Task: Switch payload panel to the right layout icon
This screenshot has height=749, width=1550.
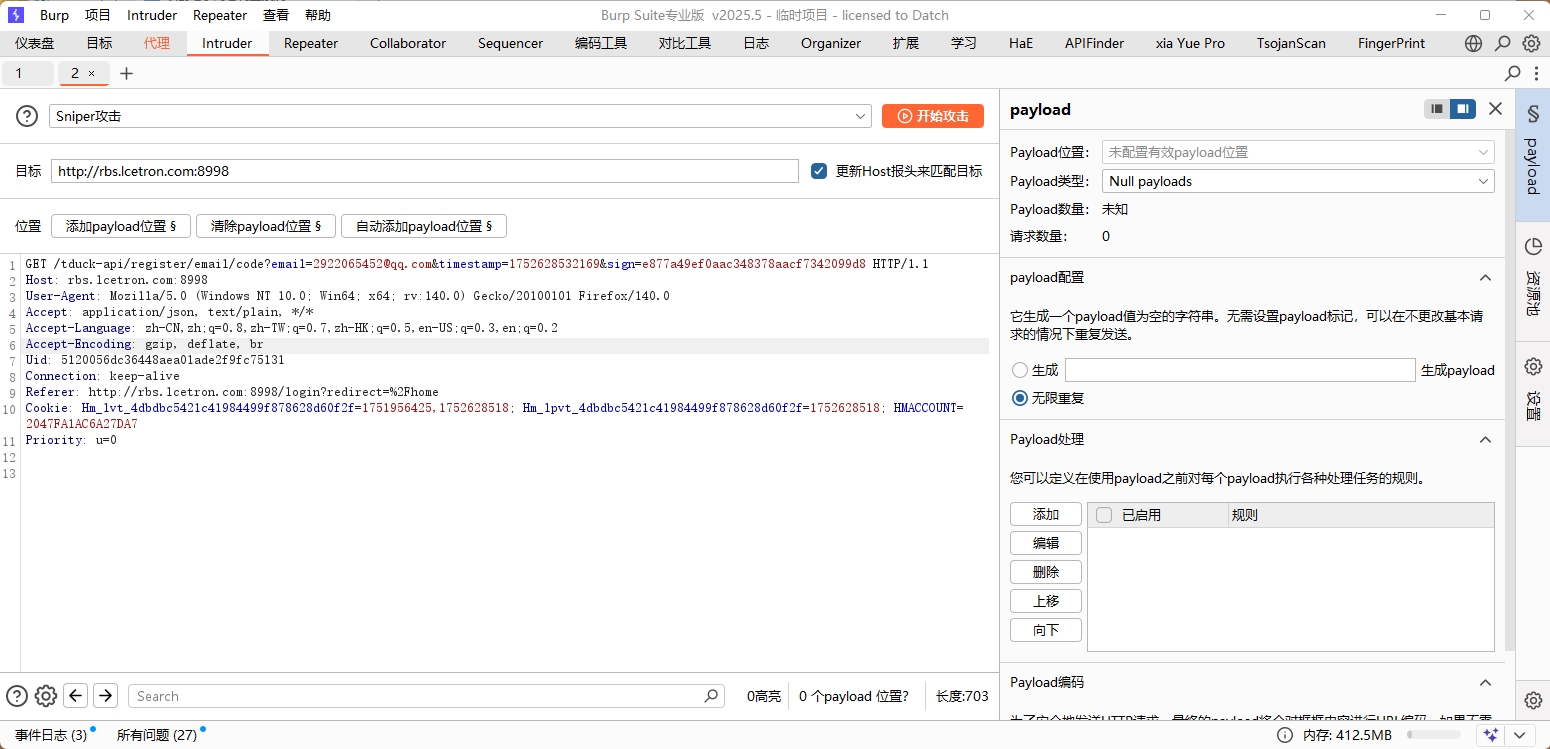Action: [x=1463, y=109]
